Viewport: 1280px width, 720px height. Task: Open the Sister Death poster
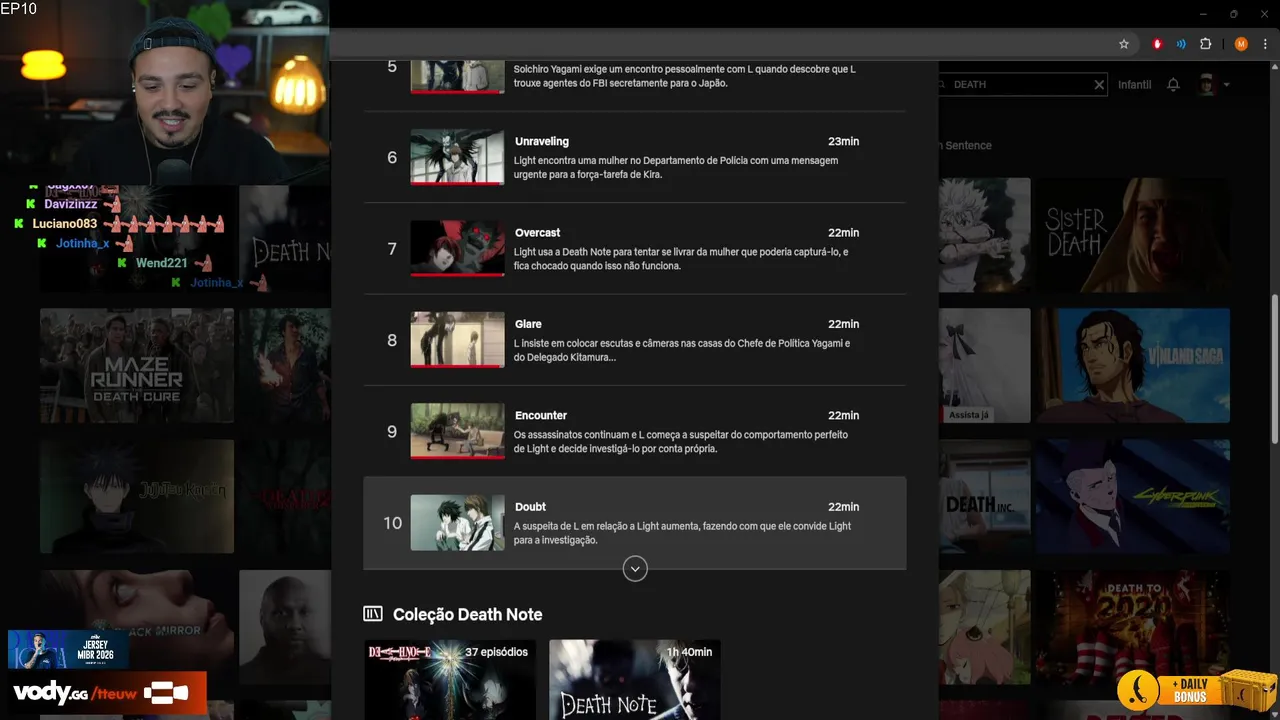coord(1131,235)
